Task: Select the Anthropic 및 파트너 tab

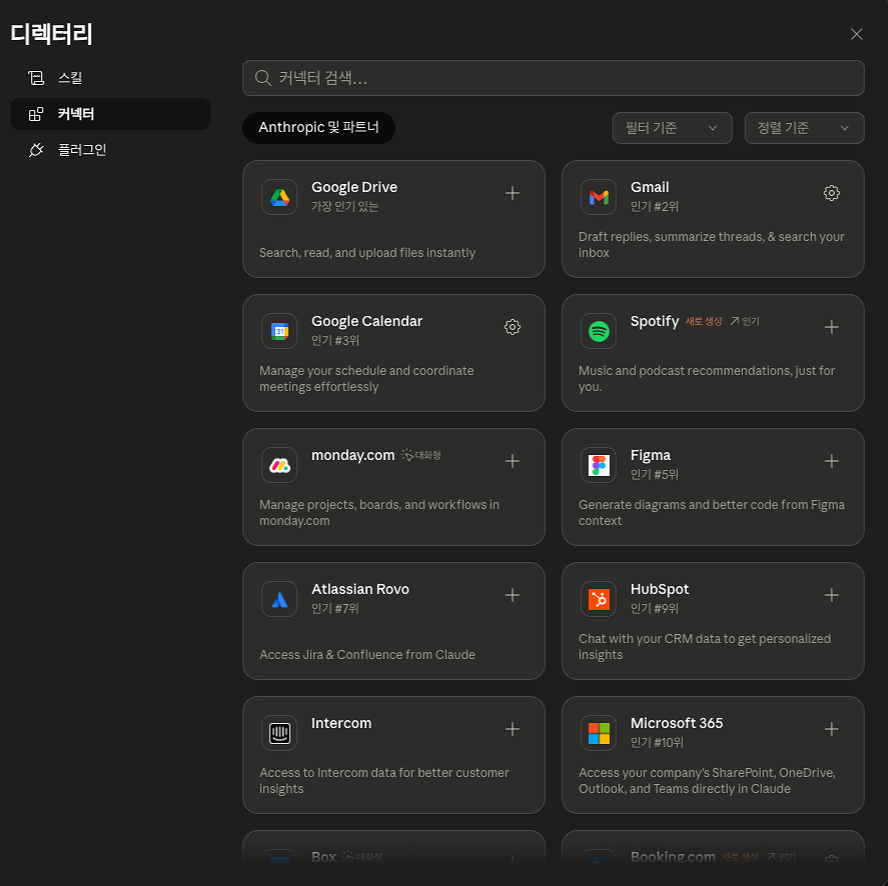Action: [318, 127]
